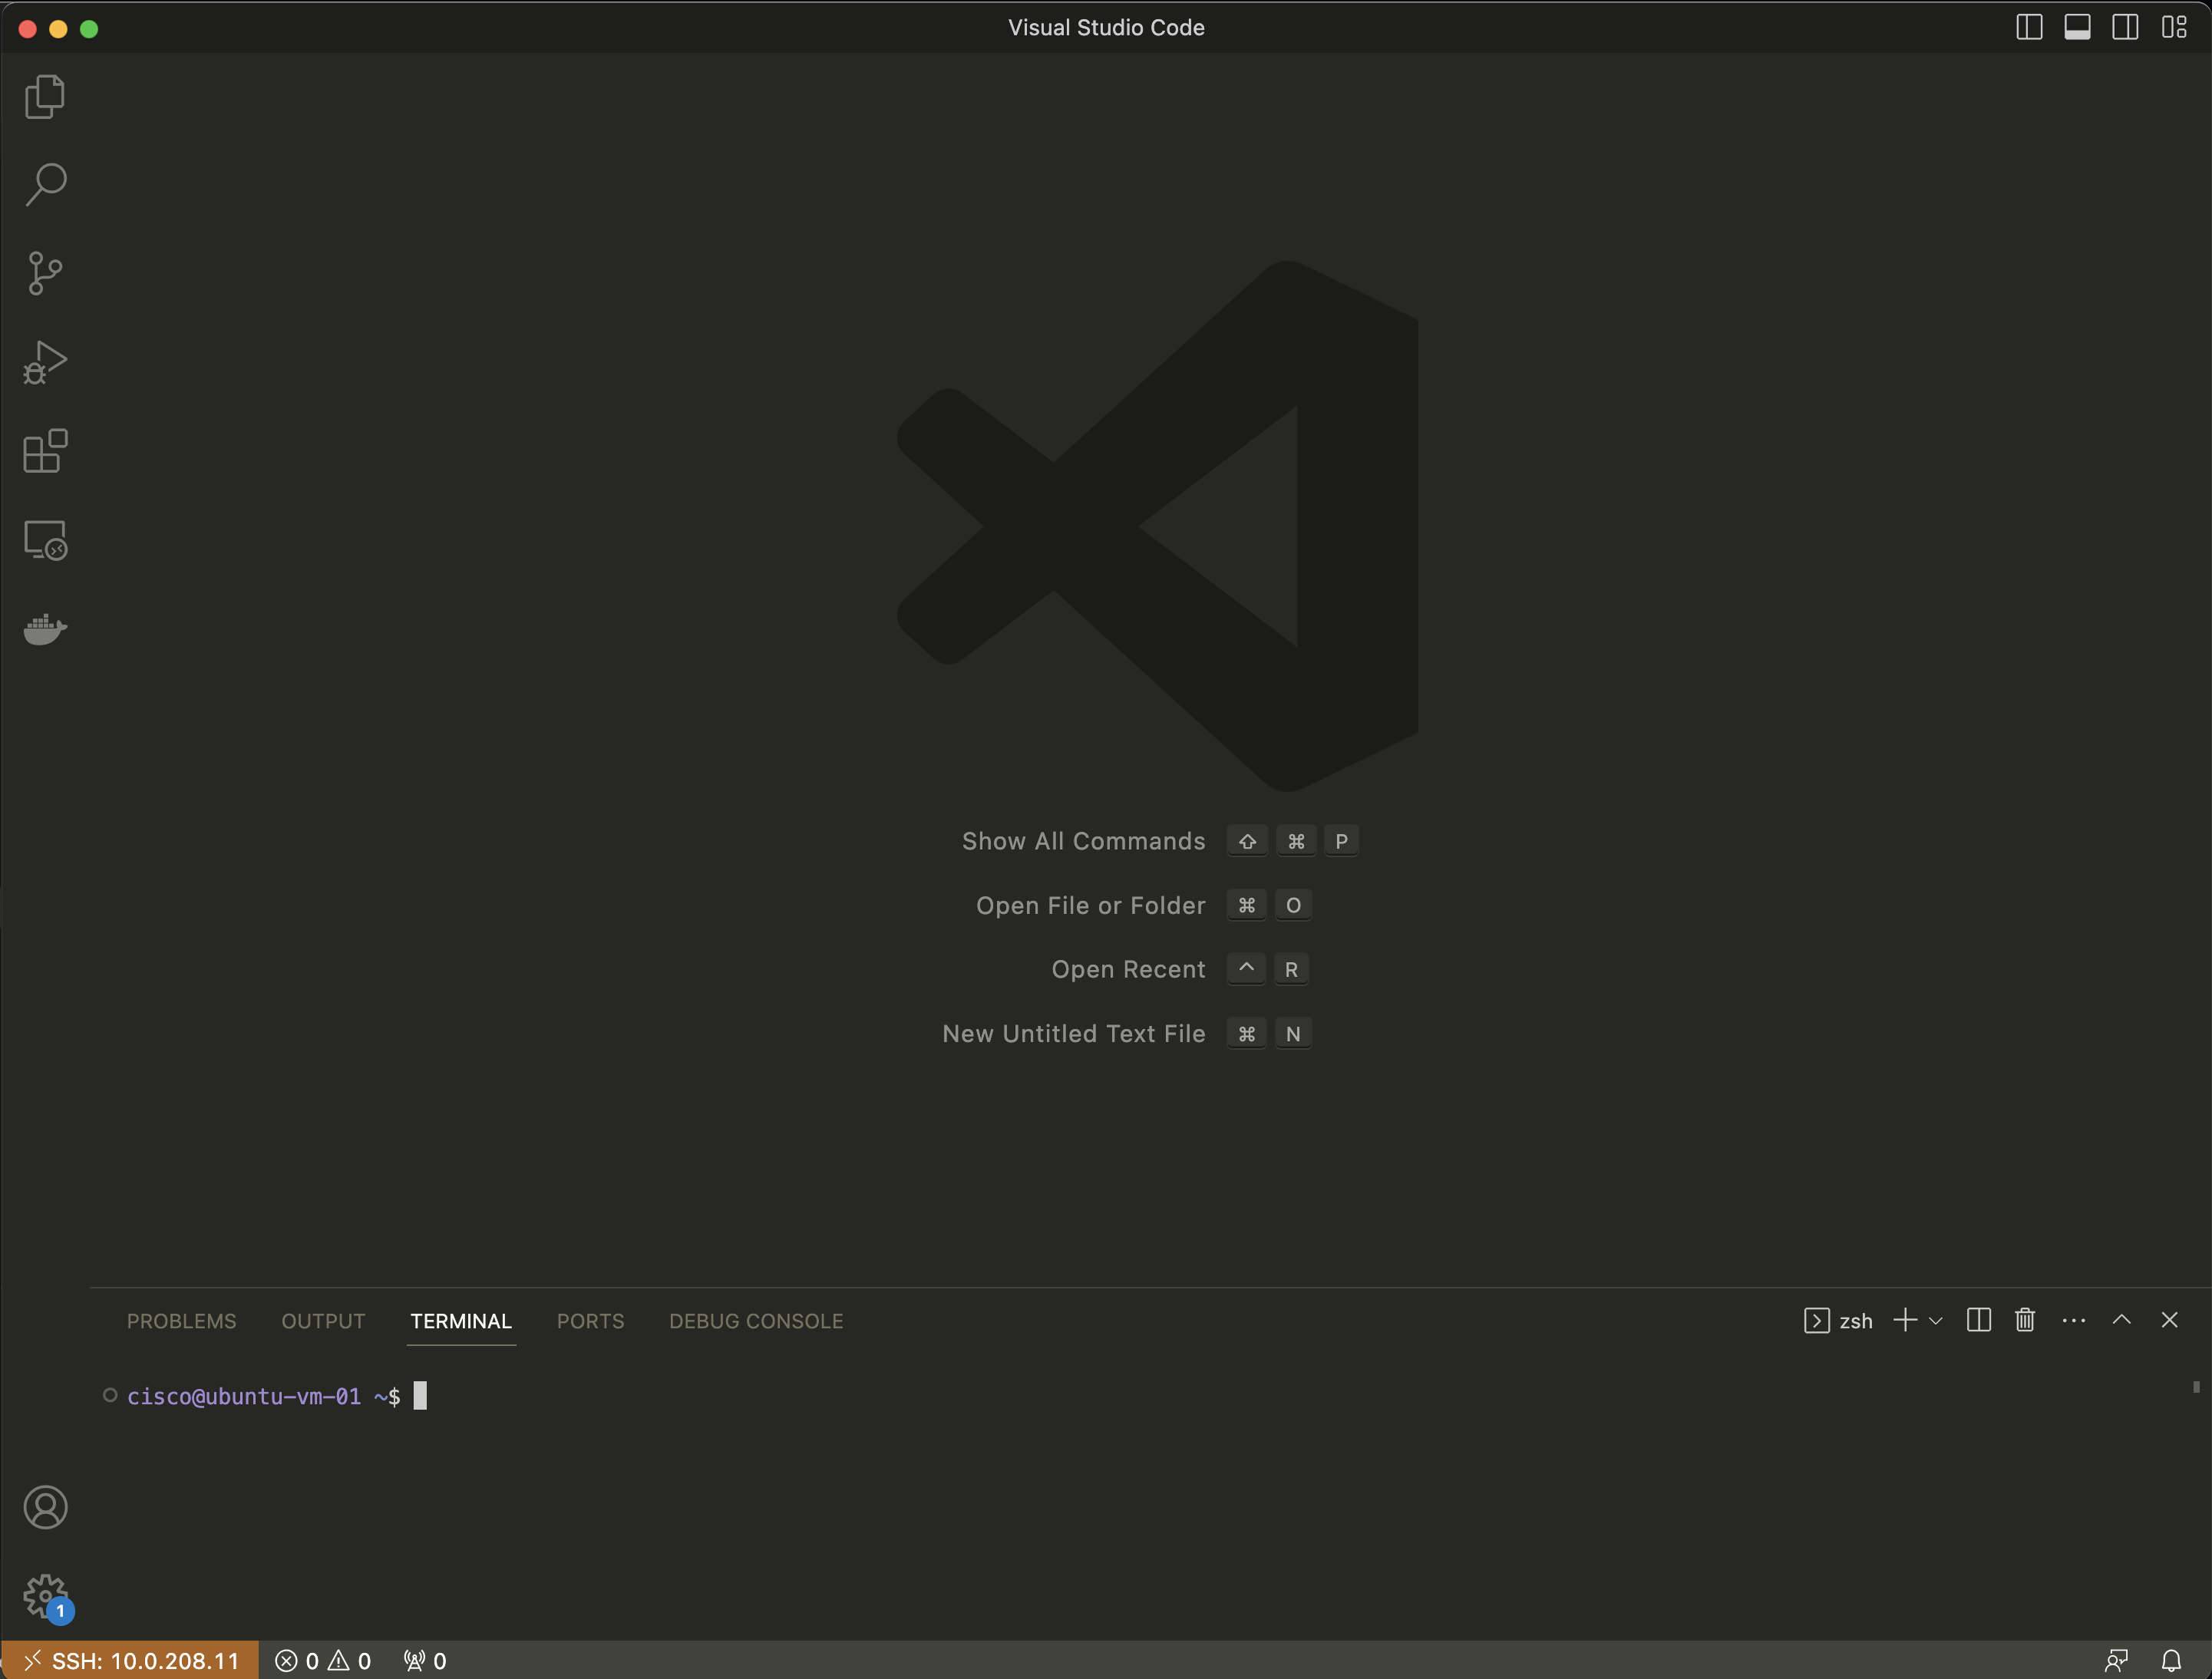2212x1679 pixels.
Task: Close the terminal panel
Action: 2169,1320
